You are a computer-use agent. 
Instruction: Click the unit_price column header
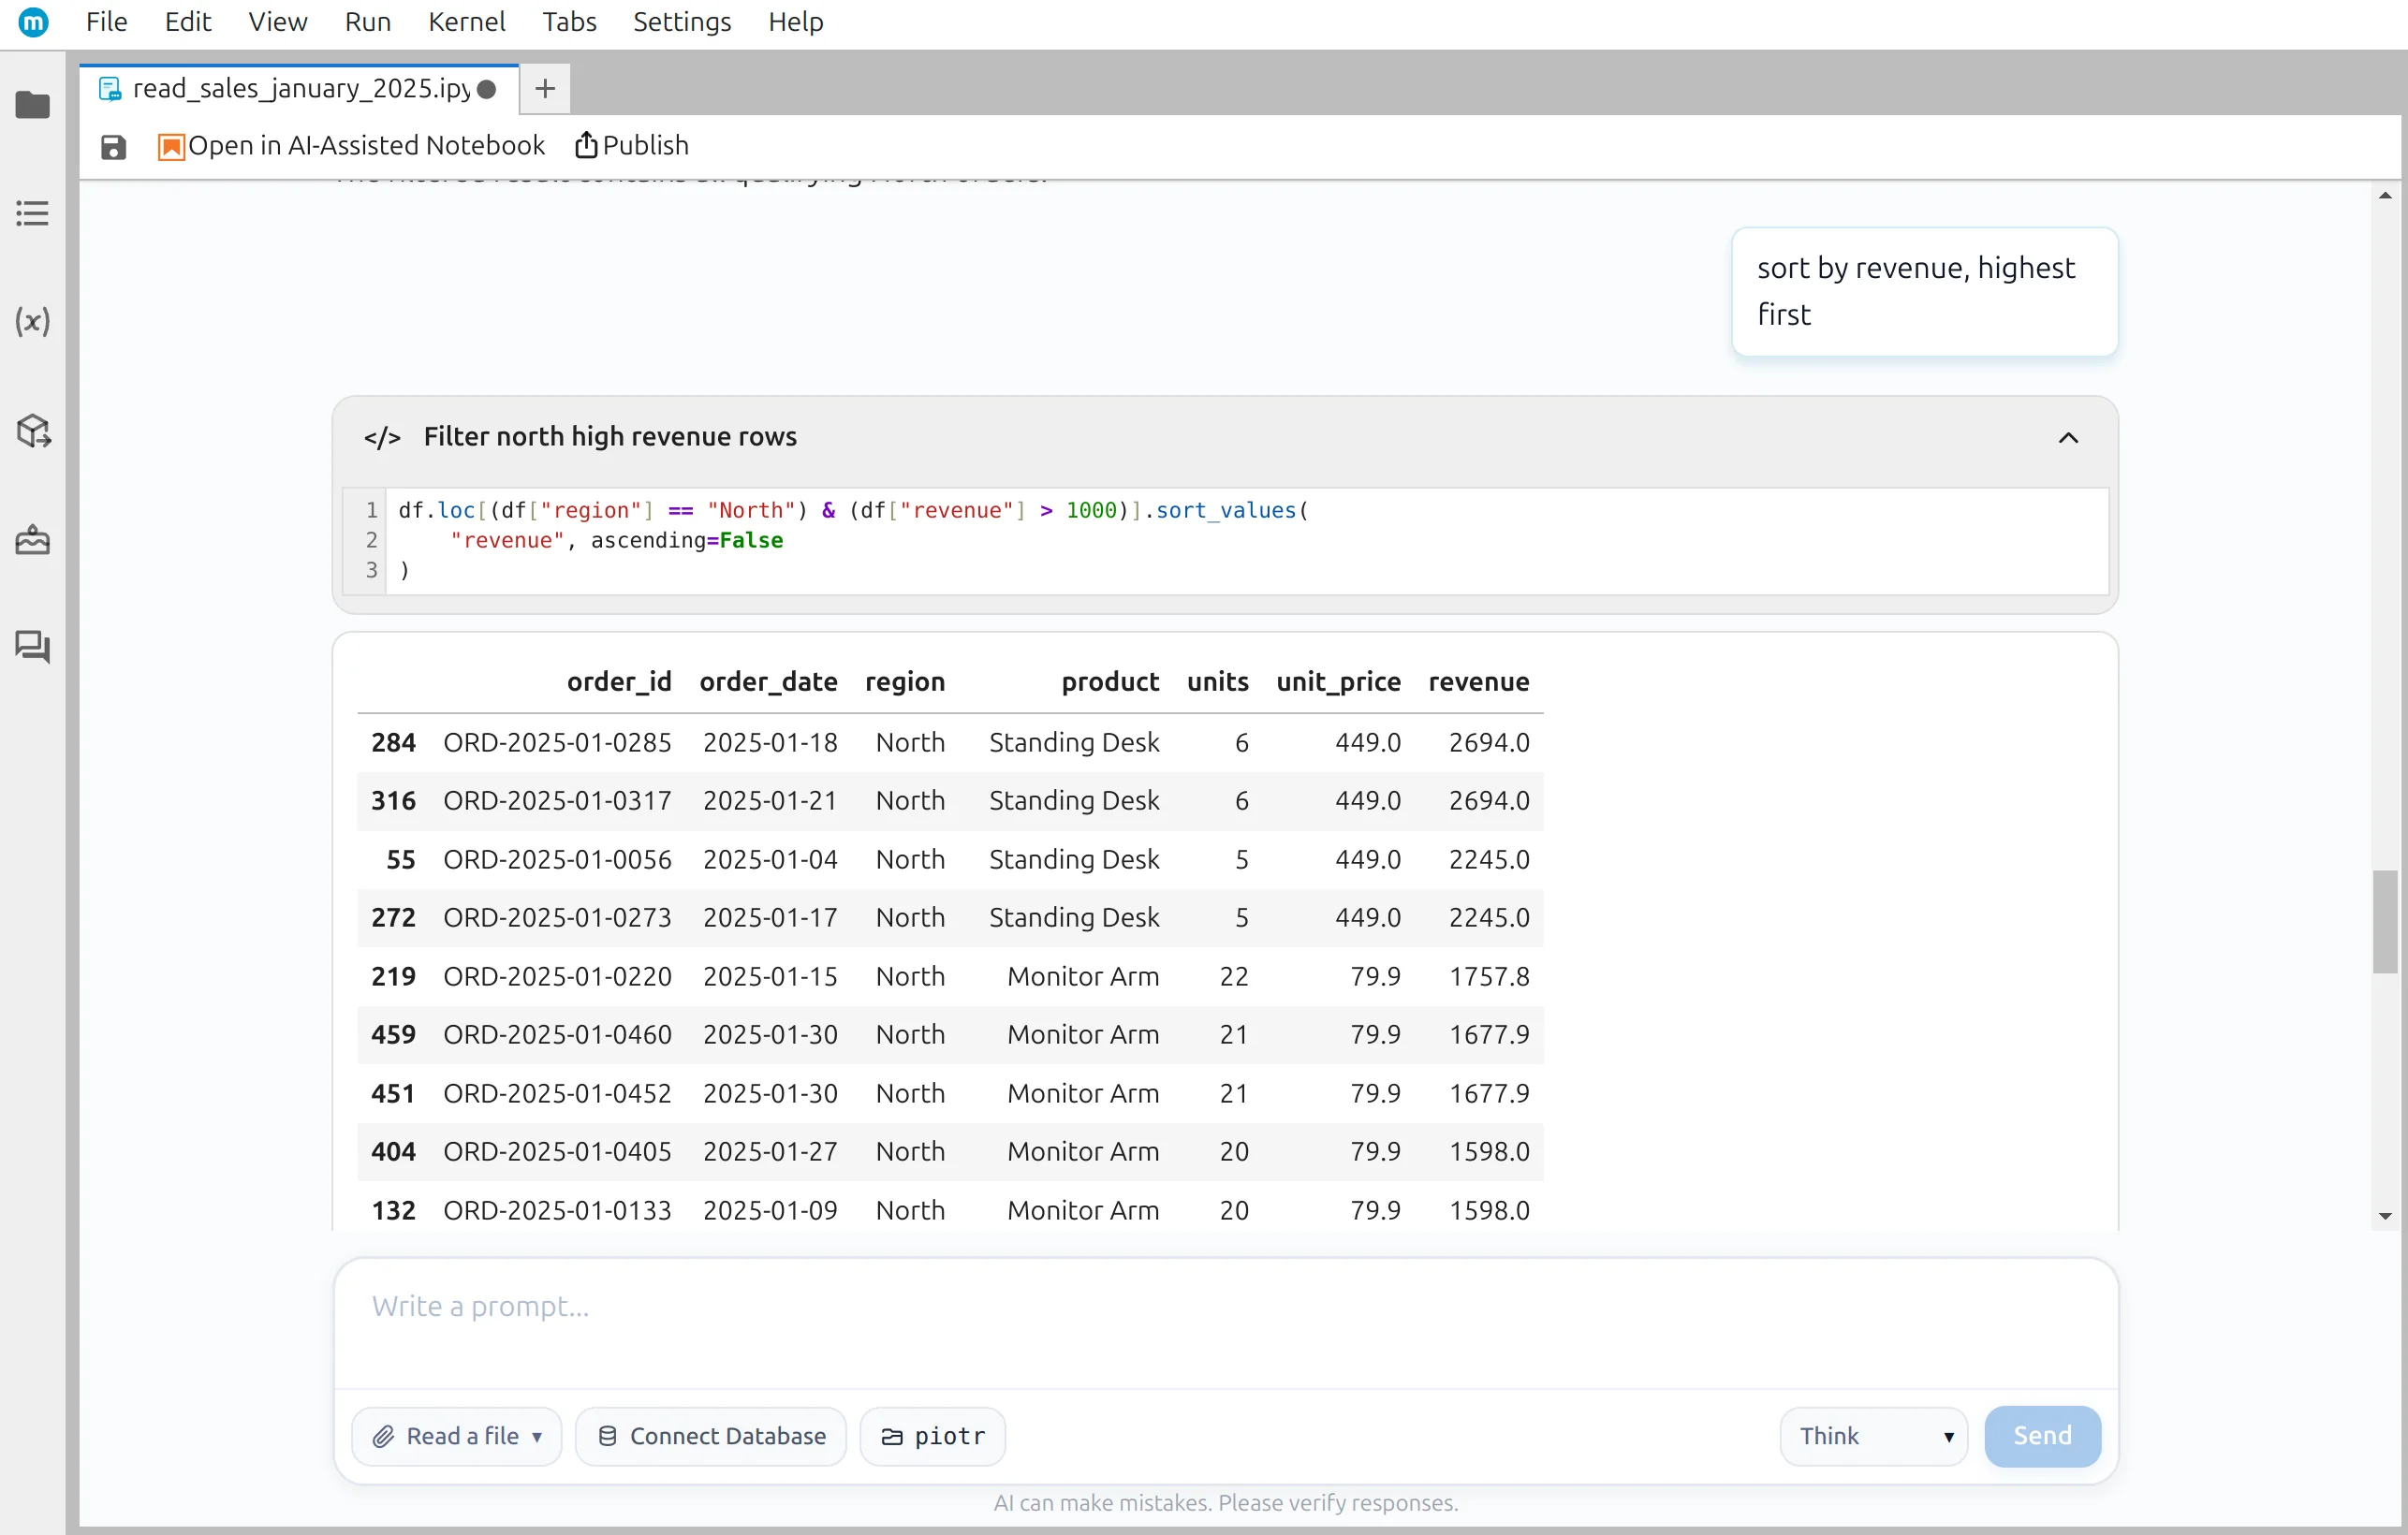(x=1338, y=682)
